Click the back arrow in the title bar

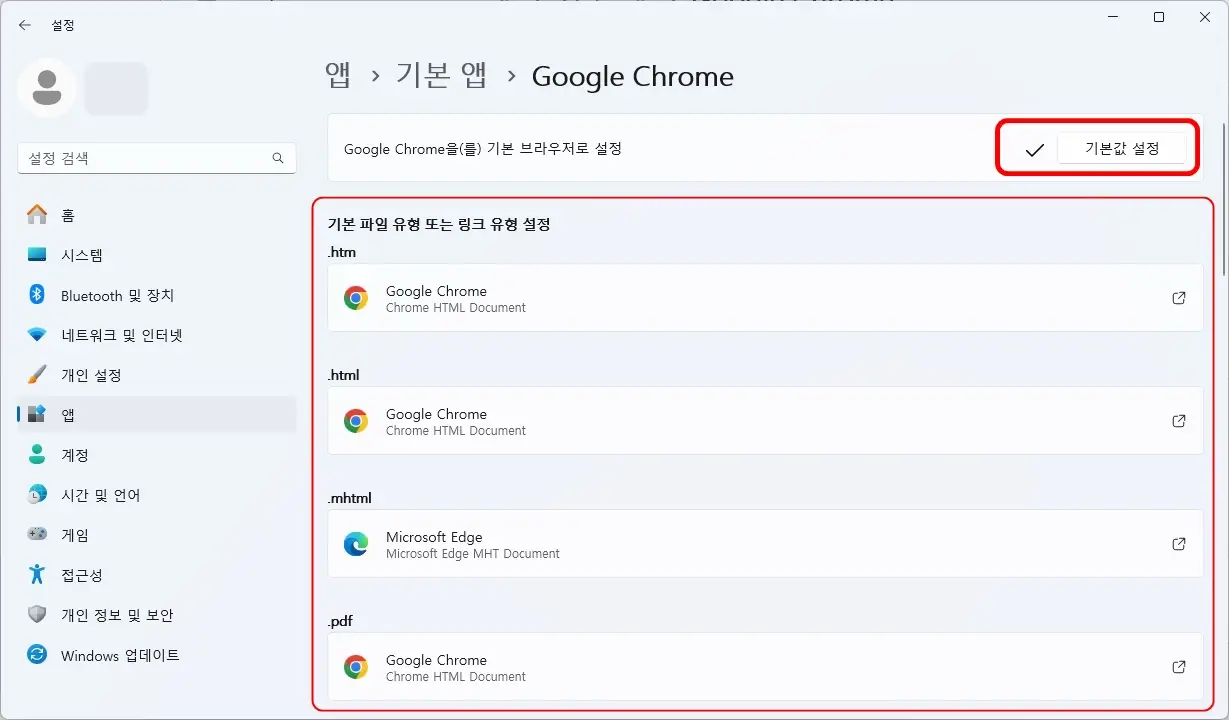pyautogui.click(x=25, y=25)
